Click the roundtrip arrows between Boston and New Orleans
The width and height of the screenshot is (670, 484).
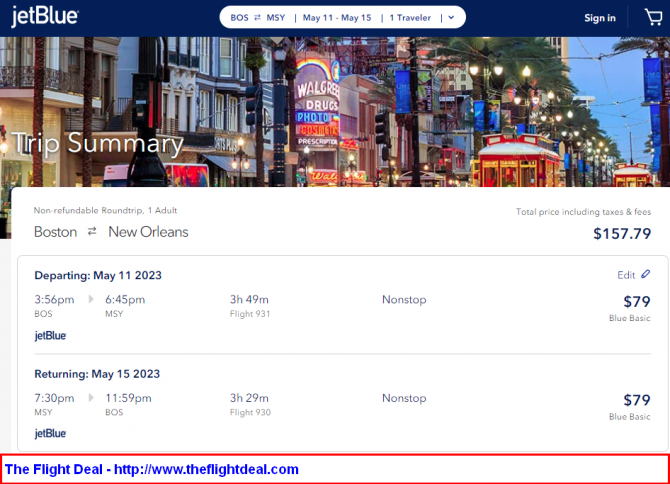pos(92,232)
